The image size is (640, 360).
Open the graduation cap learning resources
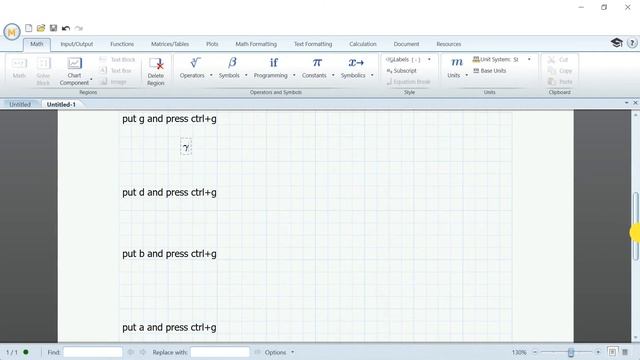616,42
